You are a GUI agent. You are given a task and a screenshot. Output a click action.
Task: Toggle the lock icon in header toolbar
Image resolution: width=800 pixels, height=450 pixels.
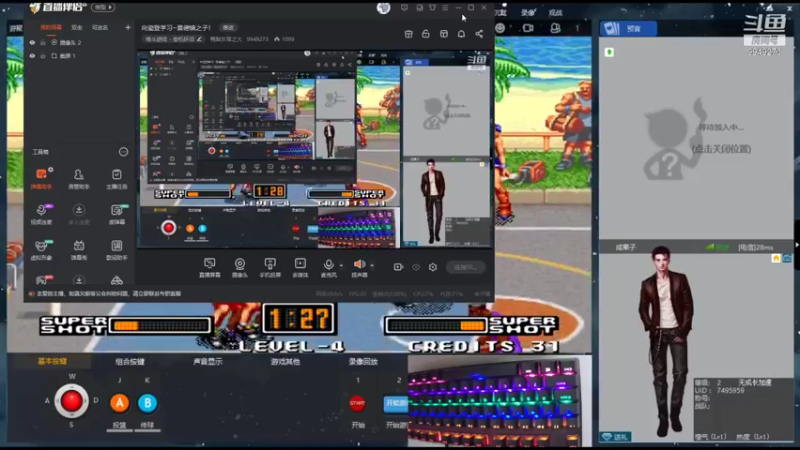pyautogui.click(x=426, y=34)
